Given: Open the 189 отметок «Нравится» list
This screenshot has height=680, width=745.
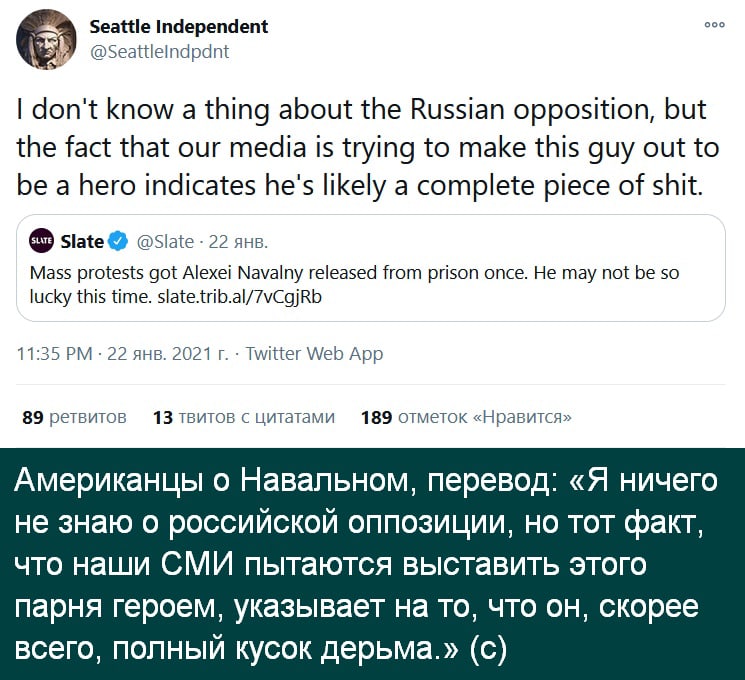Looking at the screenshot, I should pyautogui.click(x=466, y=417).
